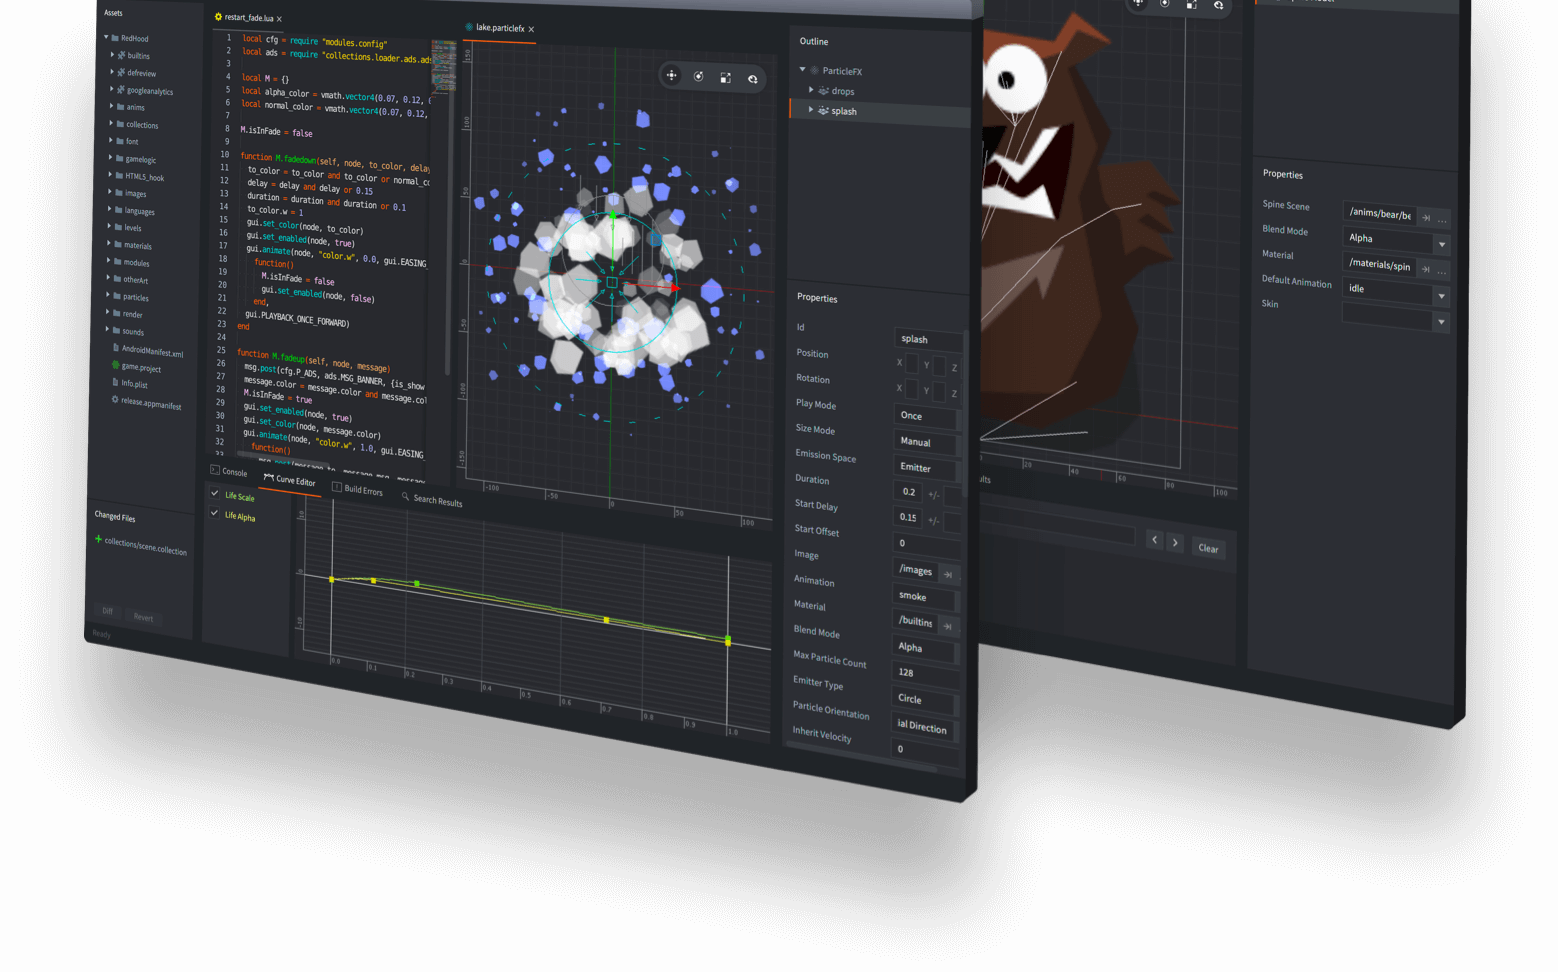Viewport: 1558px width, 972px height.
Task: Click the Max Particle Count field showing 128
Action: tap(925, 673)
